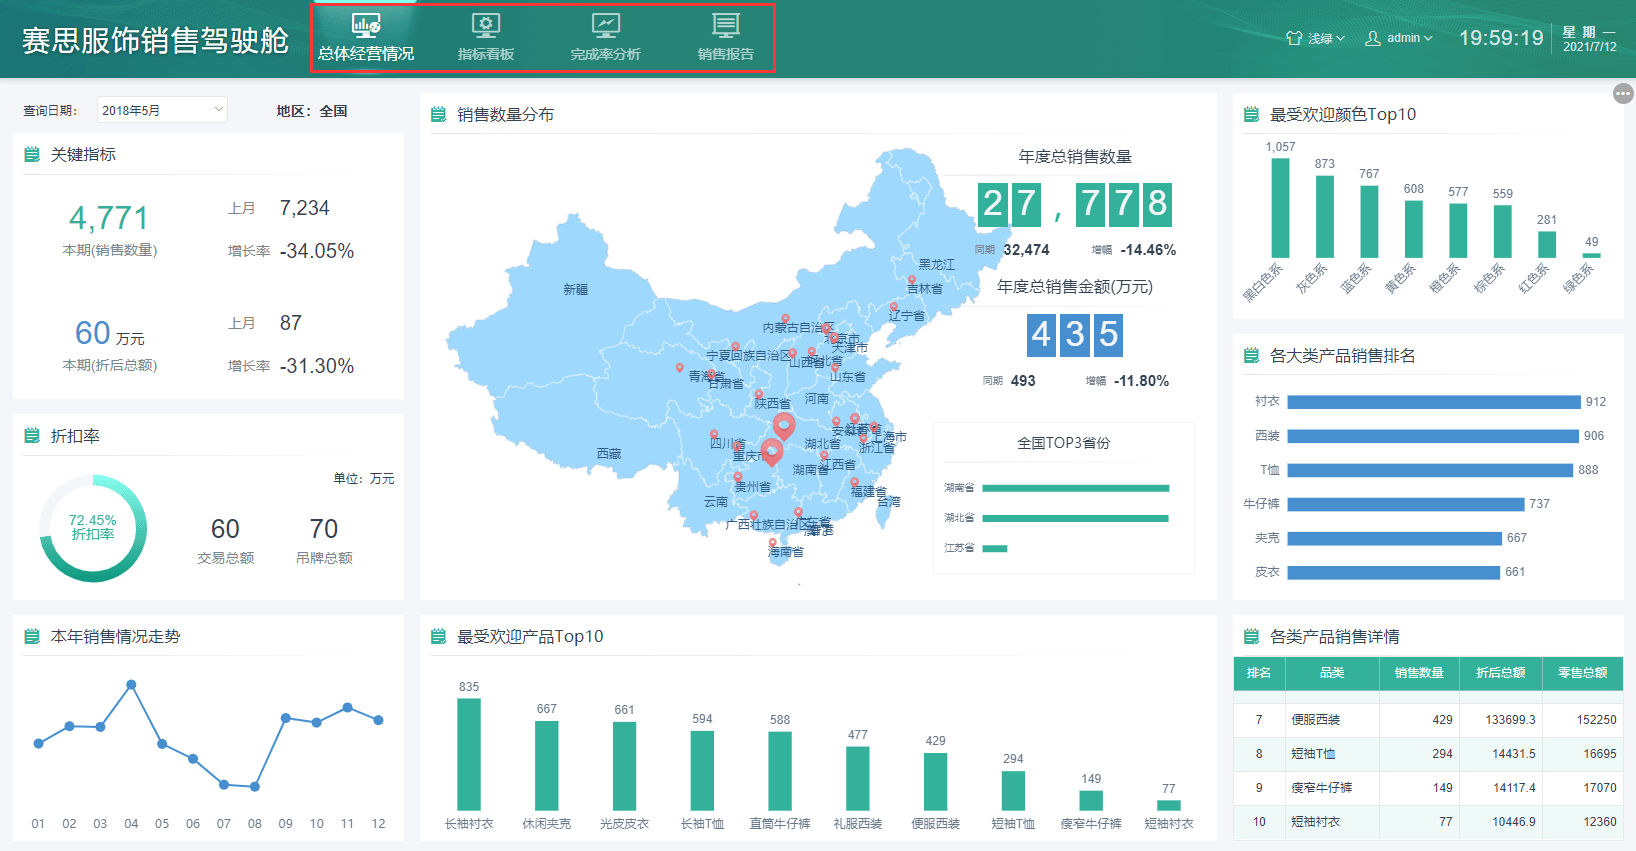The height and width of the screenshot is (851, 1636).
Task: Click the notepad icon beside 销售数量分布
Action: 438,115
